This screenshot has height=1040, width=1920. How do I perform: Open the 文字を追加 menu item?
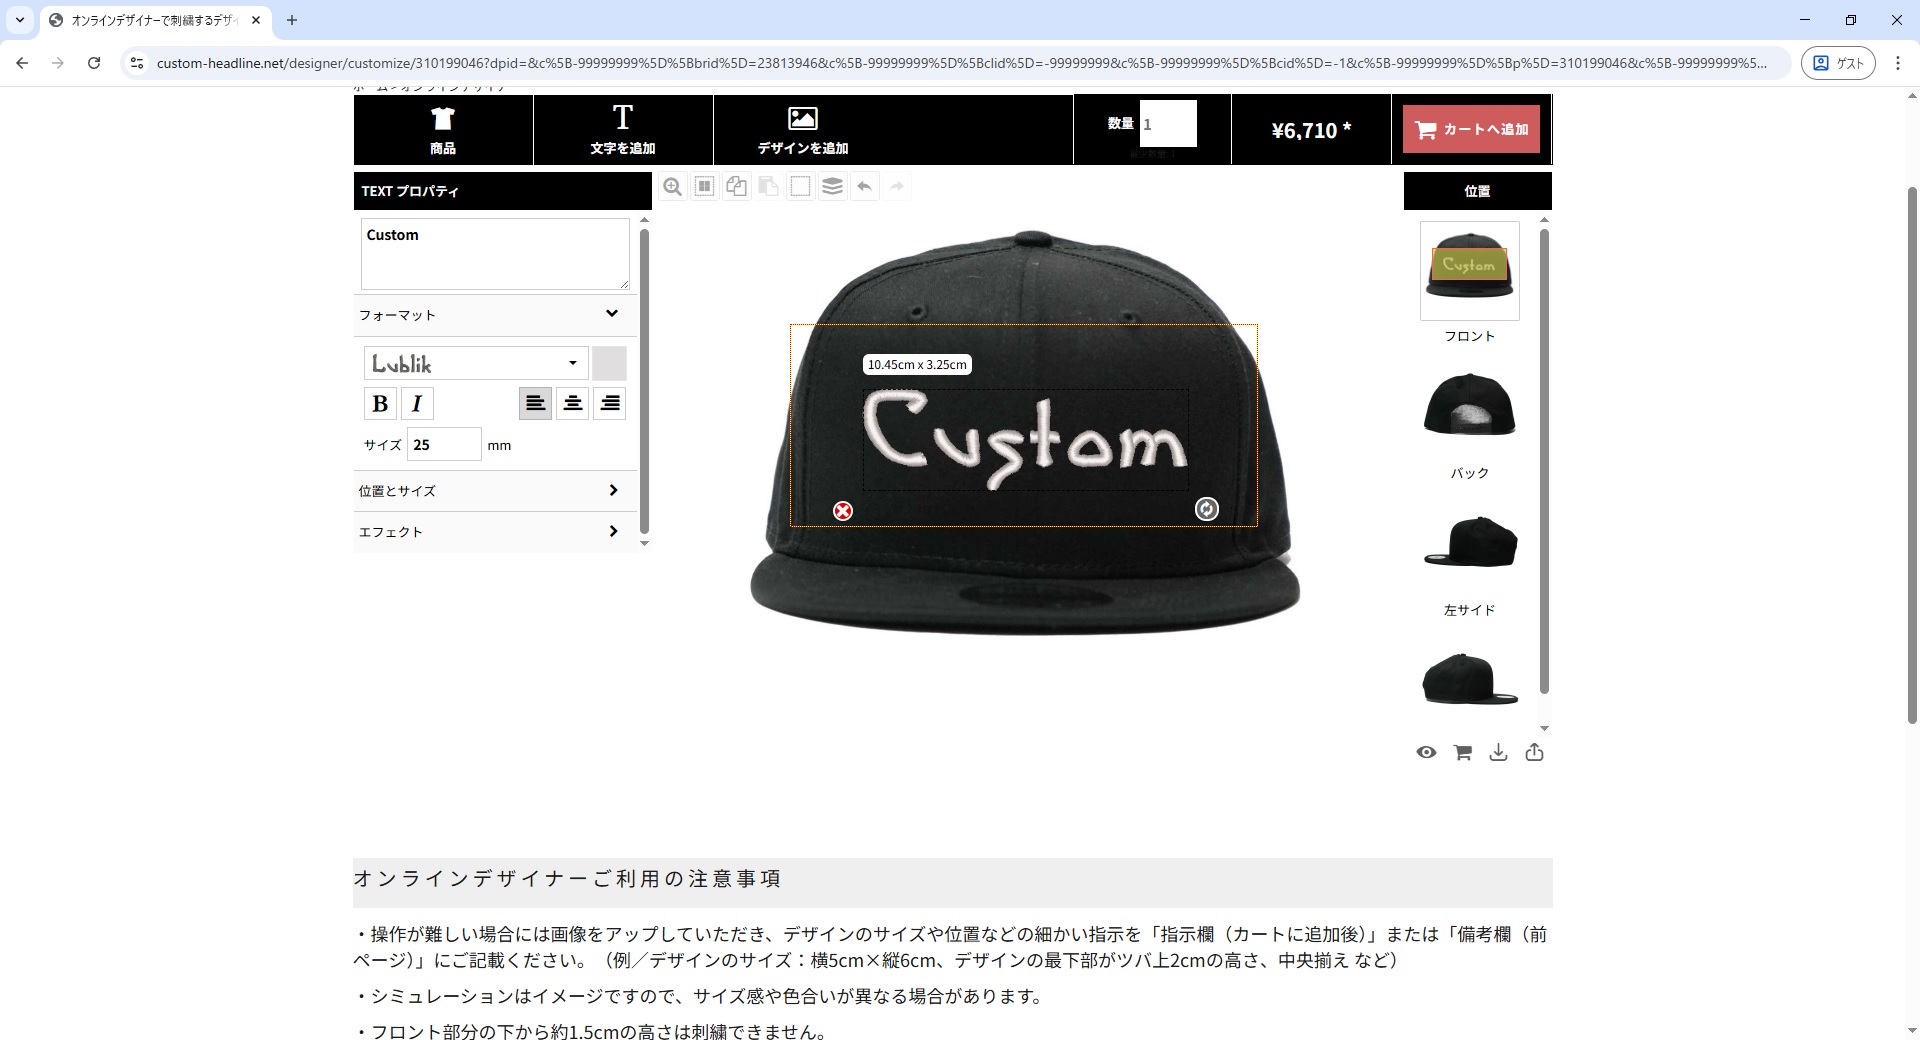click(623, 130)
